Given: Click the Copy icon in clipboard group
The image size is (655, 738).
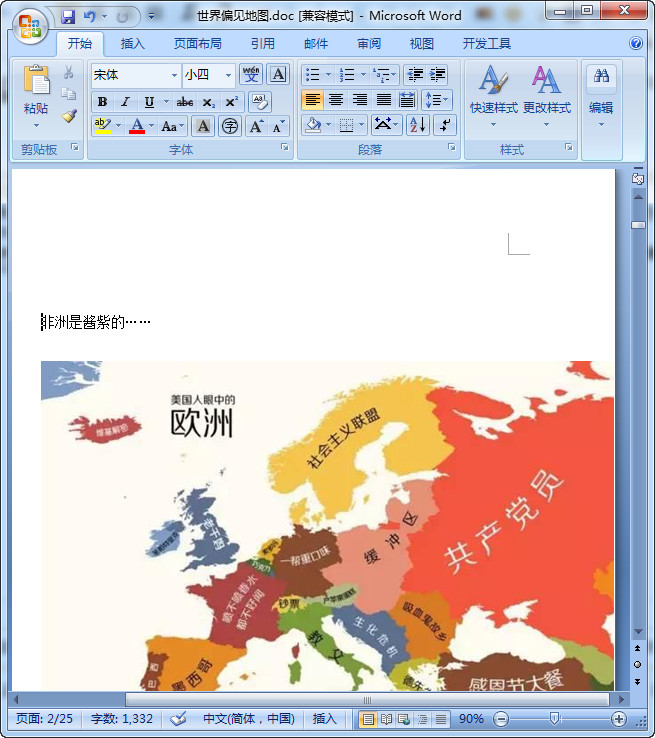Looking at the screenshot, I should point(68,94).
